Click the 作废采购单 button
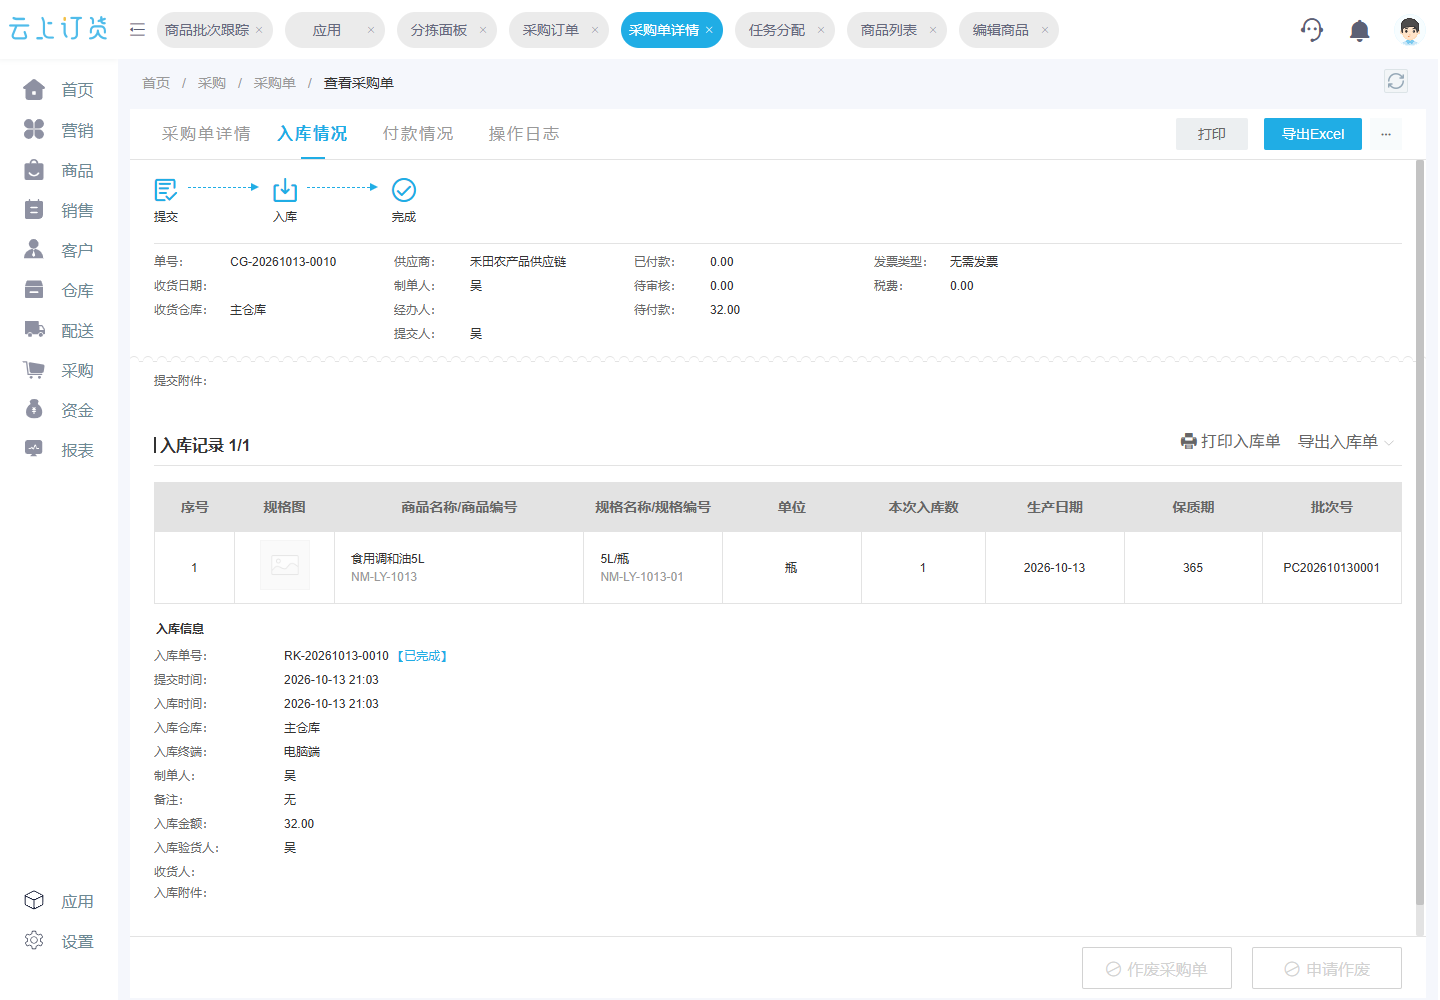This screenshot has height=1000, width=1440. tap(1157, 969)
